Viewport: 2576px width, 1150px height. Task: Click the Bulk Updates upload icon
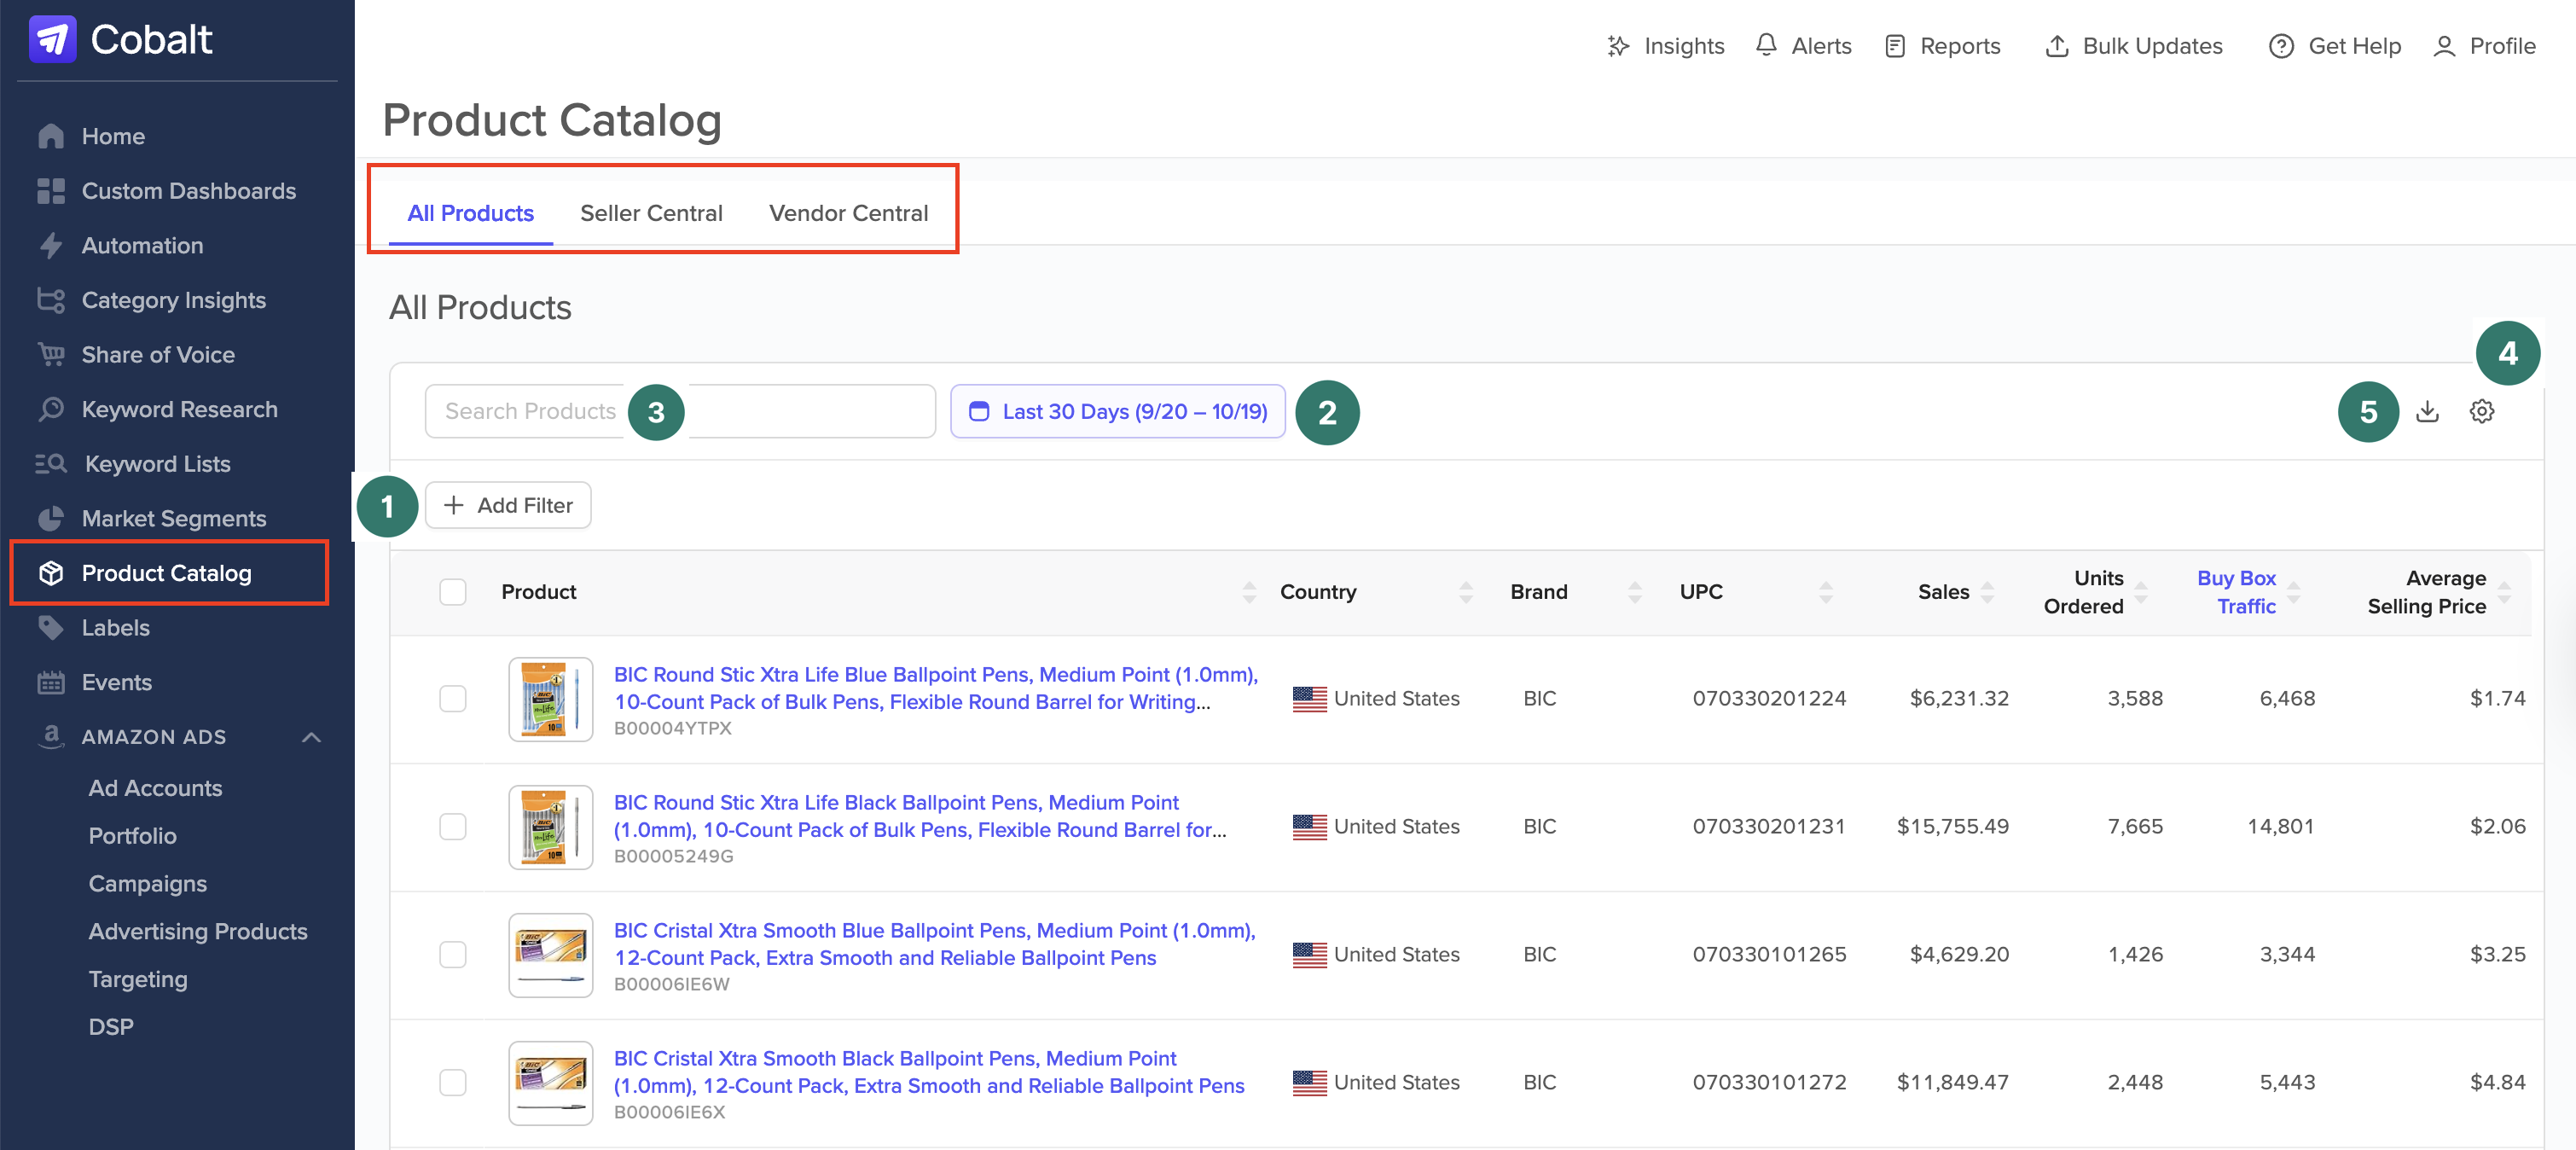pyautogui.click(x=2057, y=46)
